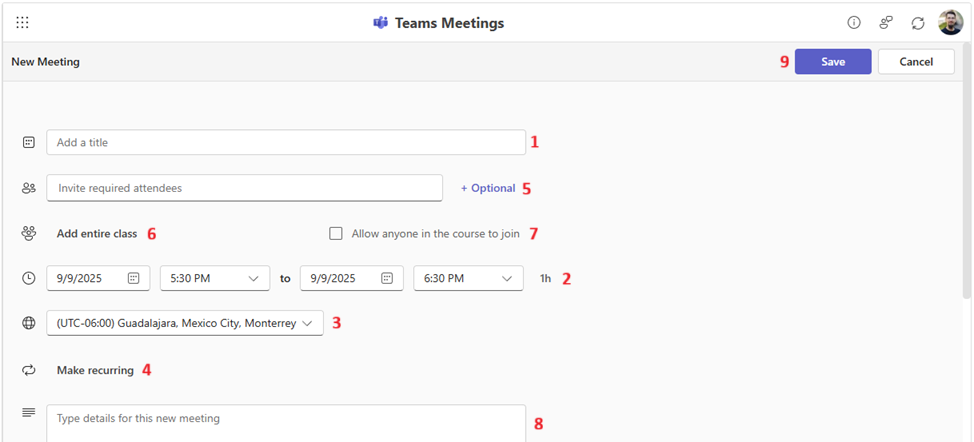Click the Make recurring loop icon
974x442 pixels.
29,370
